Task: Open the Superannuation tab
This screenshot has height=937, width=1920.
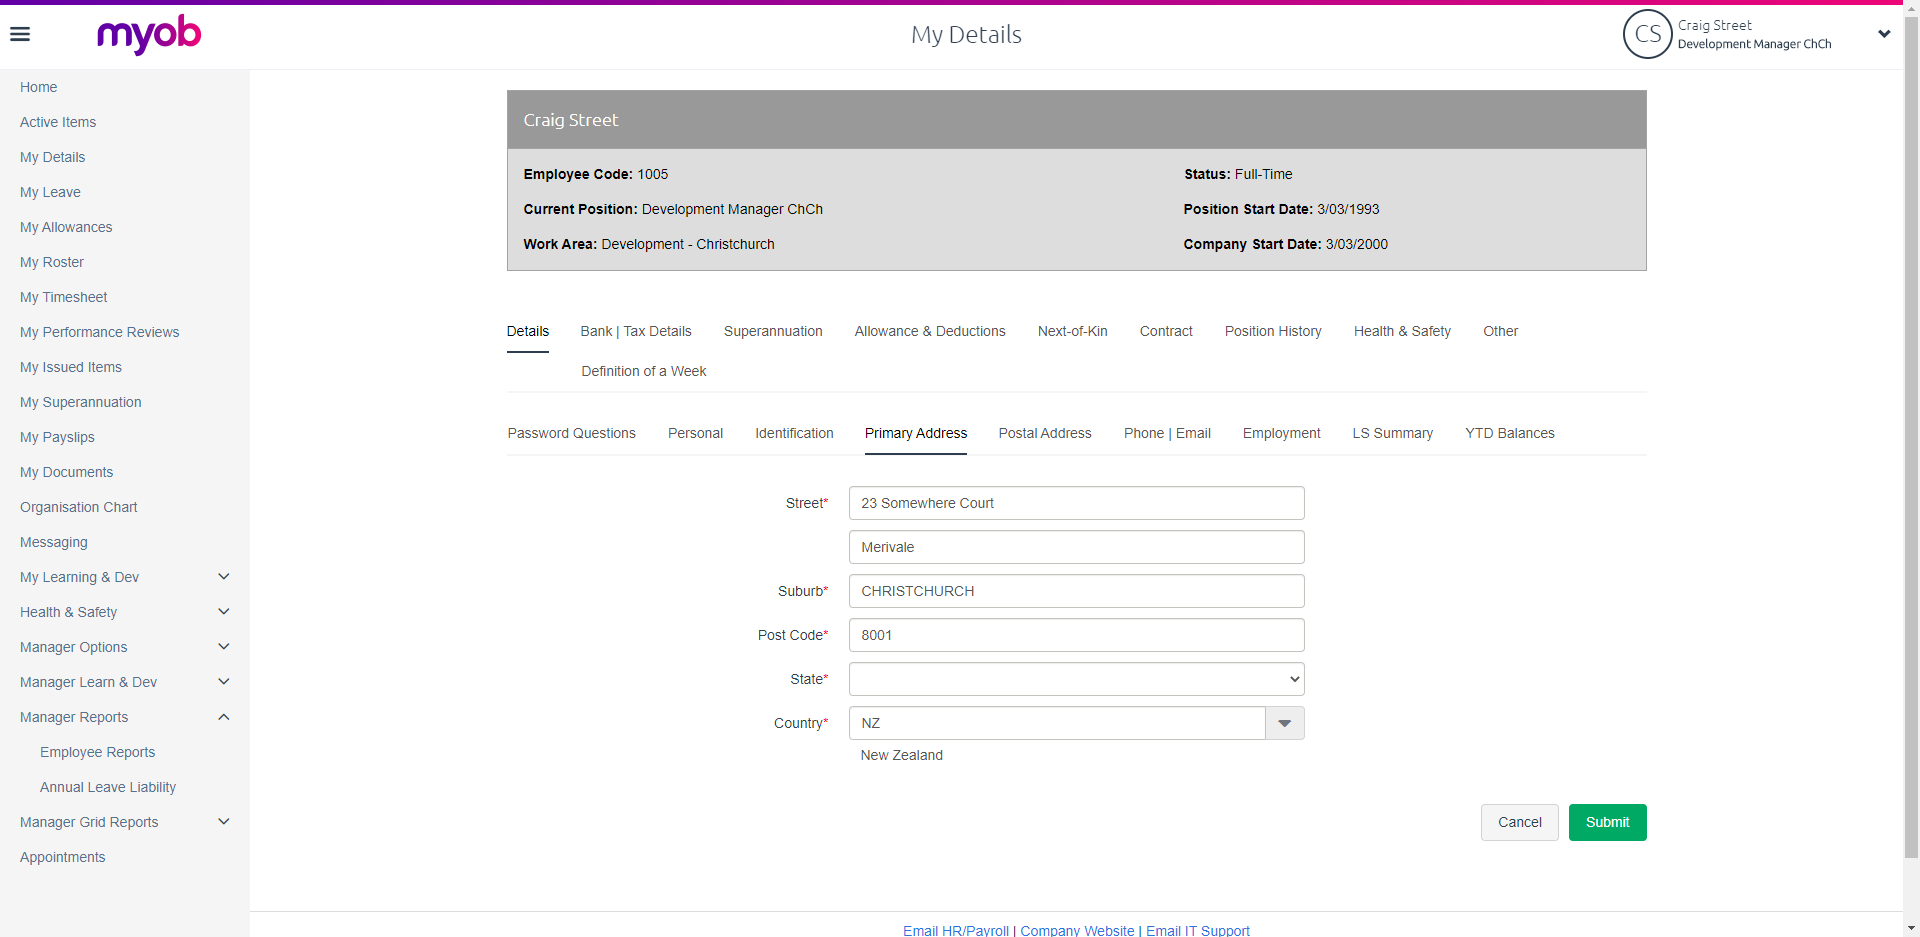Action: [x=773, y=331]
